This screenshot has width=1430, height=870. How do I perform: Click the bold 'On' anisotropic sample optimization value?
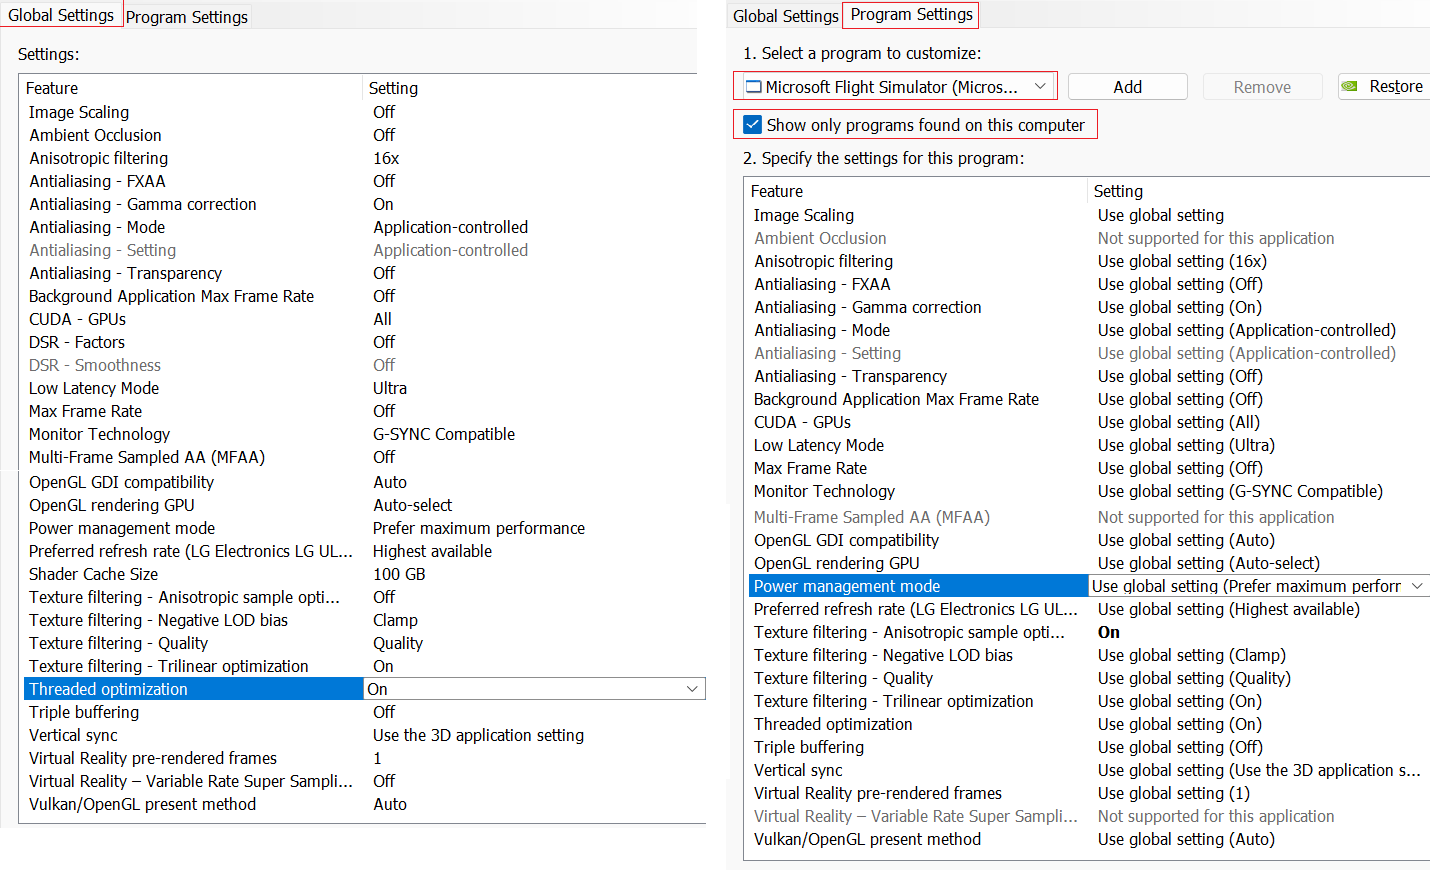(1108, 632)
